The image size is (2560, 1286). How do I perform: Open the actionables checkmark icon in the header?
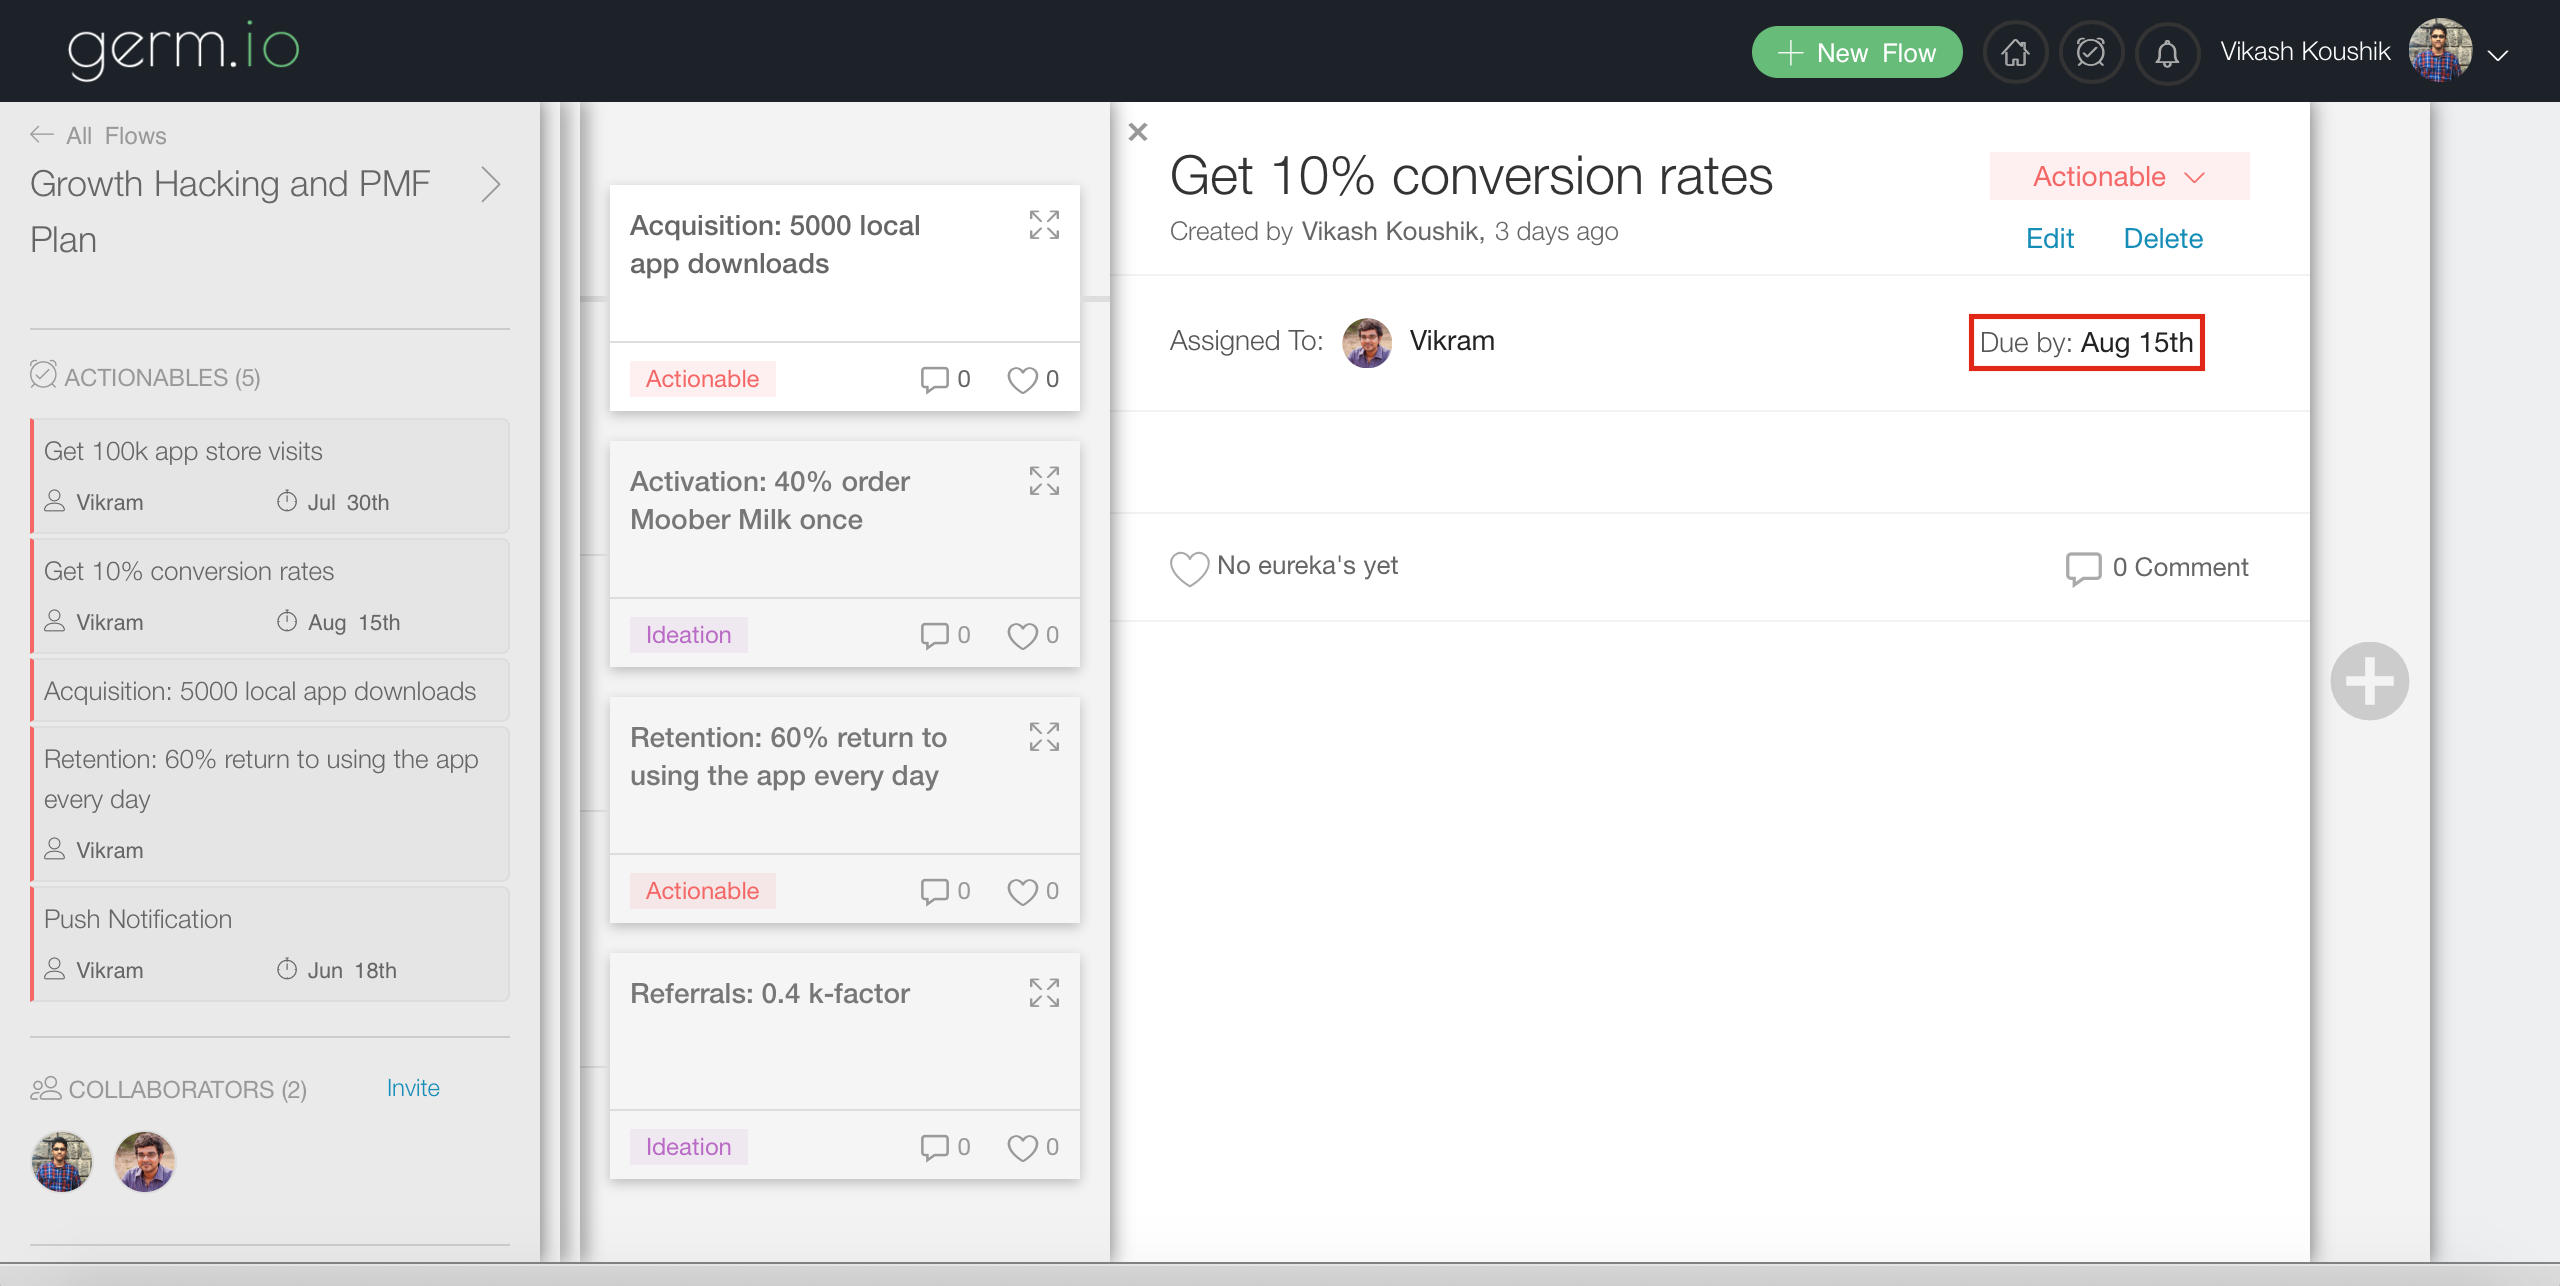click(2091, 53)
